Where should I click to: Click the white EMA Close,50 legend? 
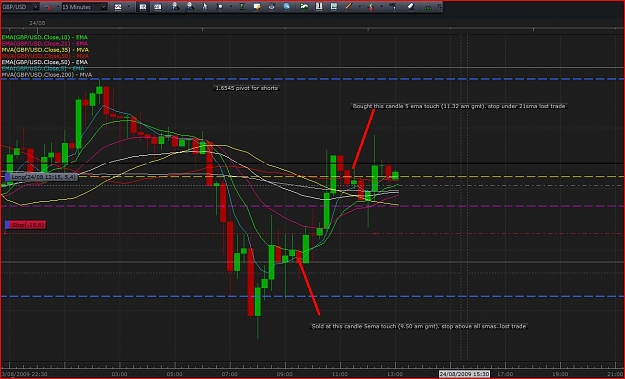click(45, 62)
